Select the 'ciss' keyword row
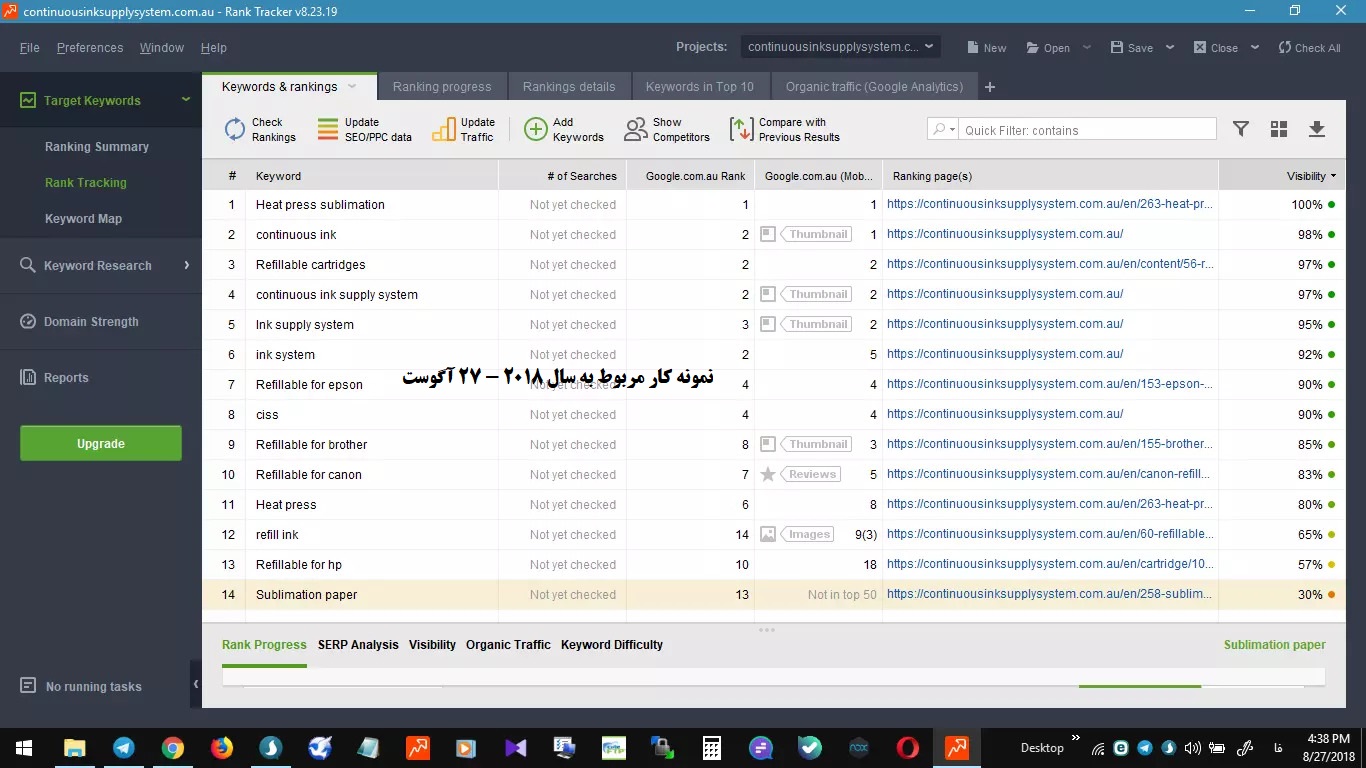This screenshot has width=1366, height=768. pos(773,414)
